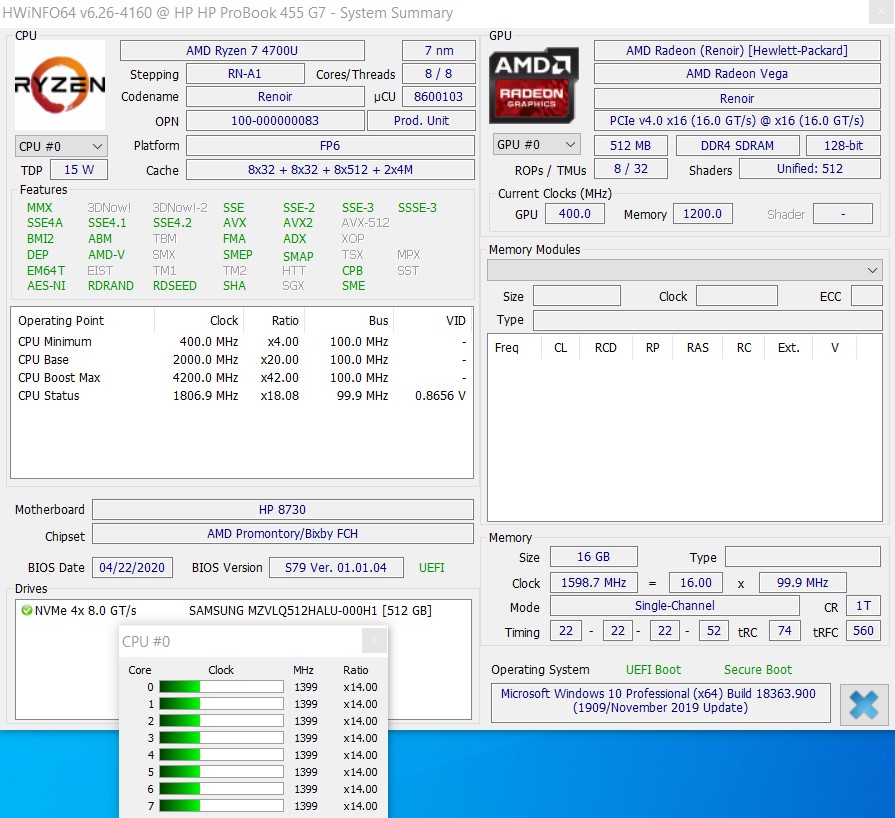Click the VID column header
The height and width of the screenshot is (818, 895).
pos(433,320)
